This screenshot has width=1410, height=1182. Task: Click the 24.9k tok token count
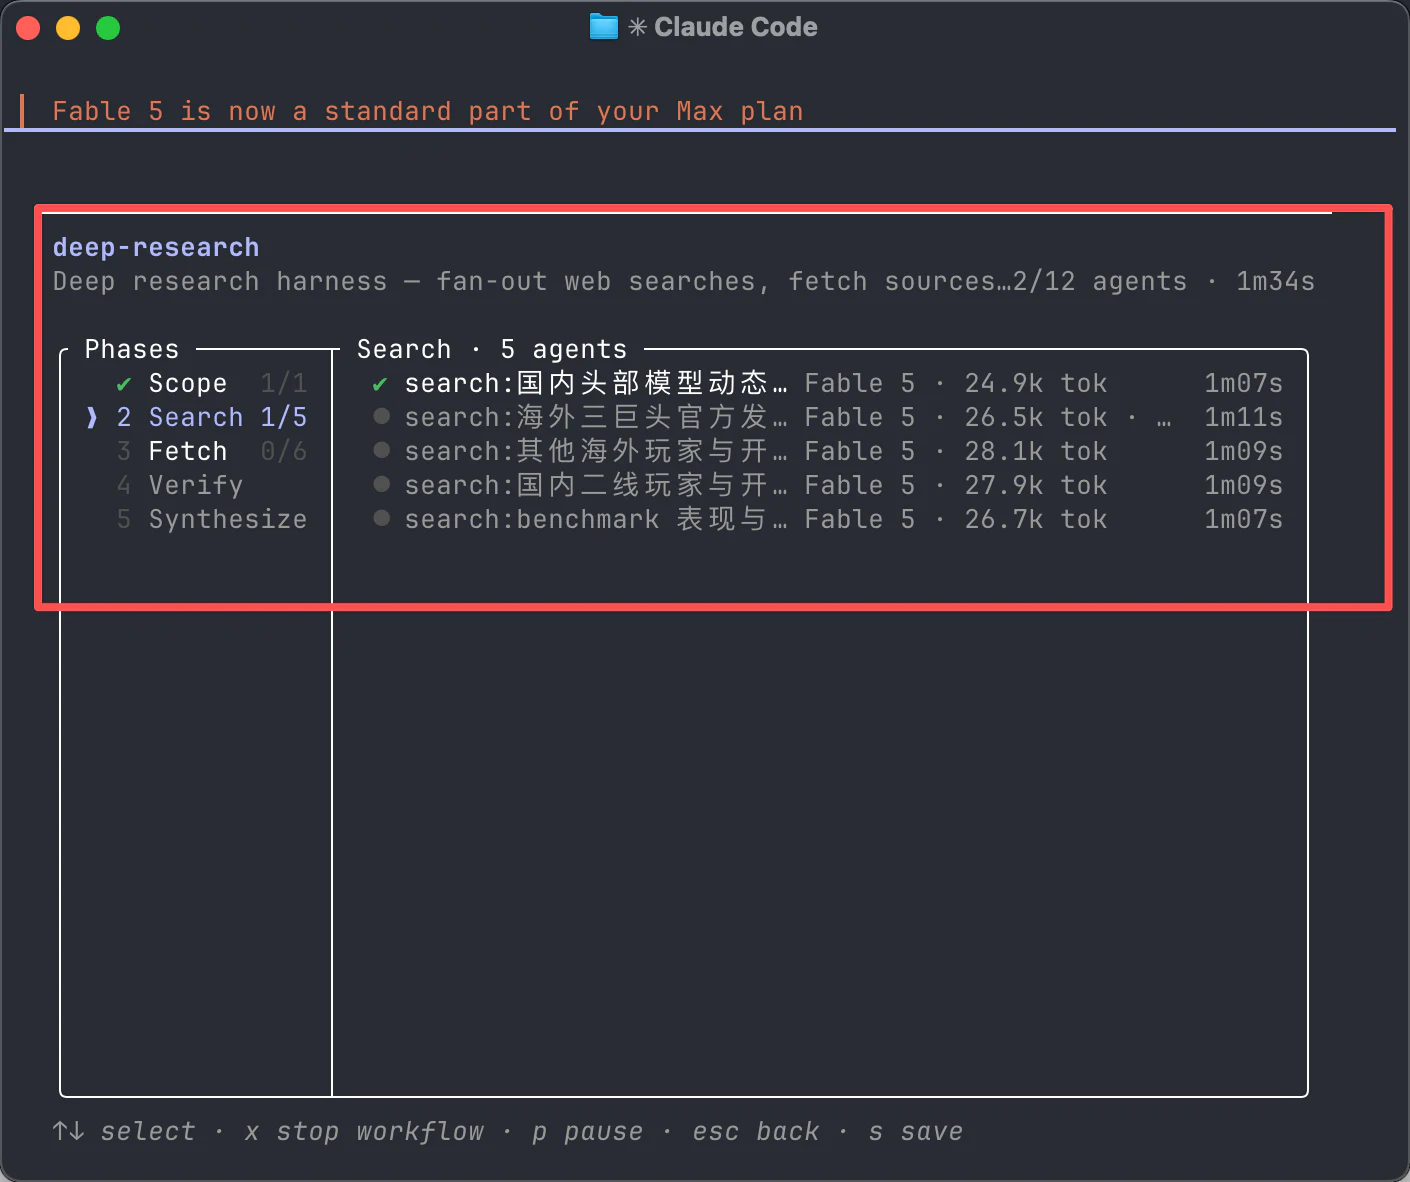1035,383
